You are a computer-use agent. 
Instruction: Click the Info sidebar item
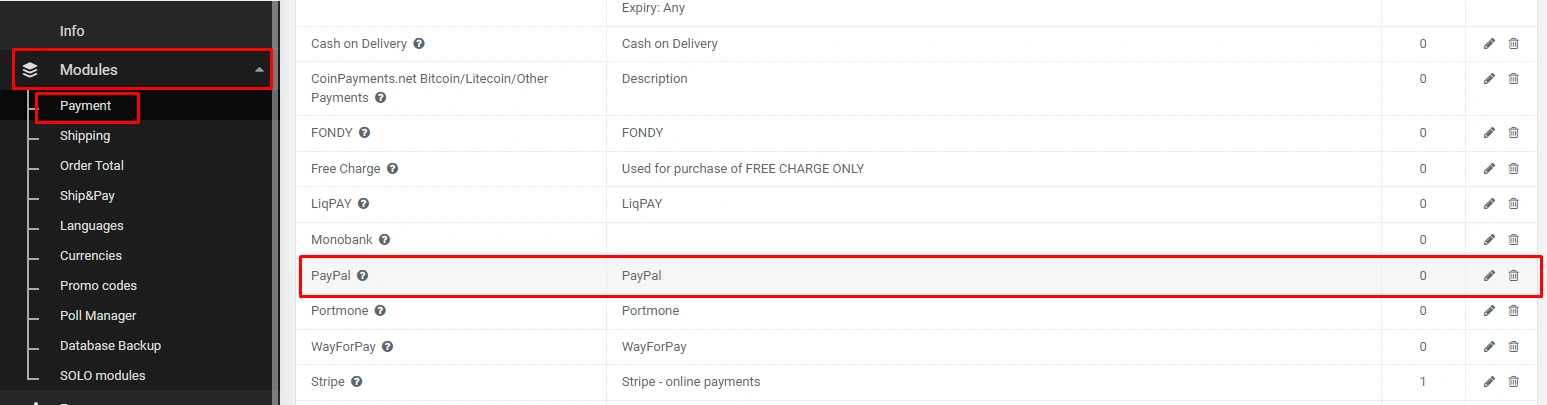[x=72, y=31]
